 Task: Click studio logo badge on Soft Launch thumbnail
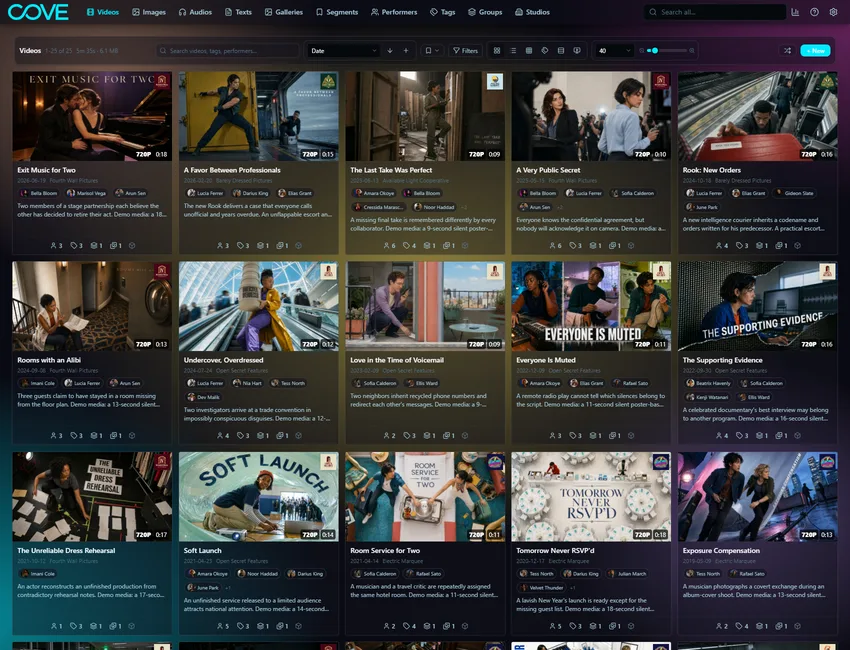tap(328, 462)
